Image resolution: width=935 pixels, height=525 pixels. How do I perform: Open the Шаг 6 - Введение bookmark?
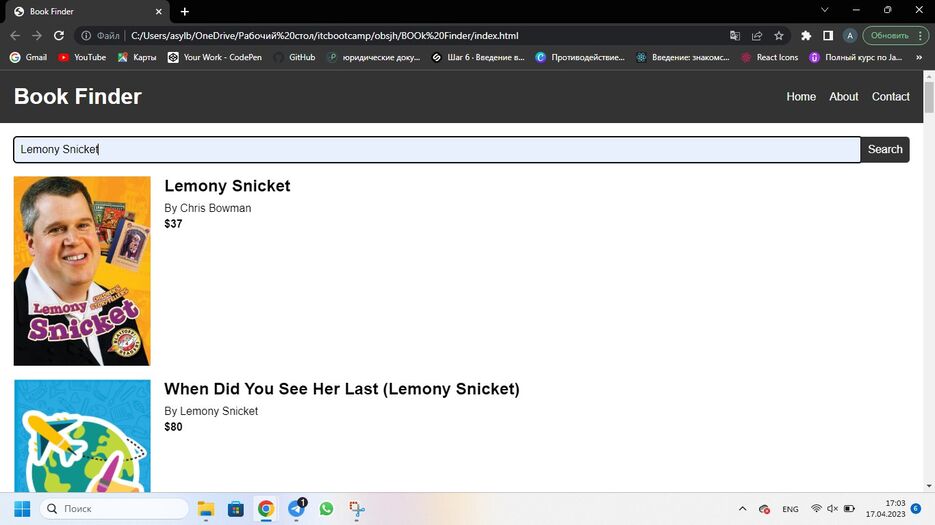pyautogui.click(x=478, y=57)
